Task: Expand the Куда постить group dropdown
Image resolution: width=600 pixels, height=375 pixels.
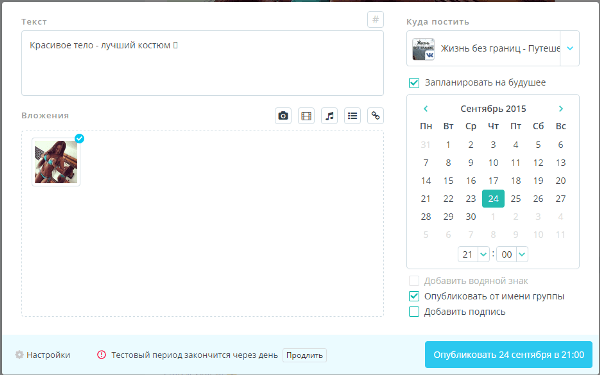Action: pyautogui.click(x=570, y=49)
